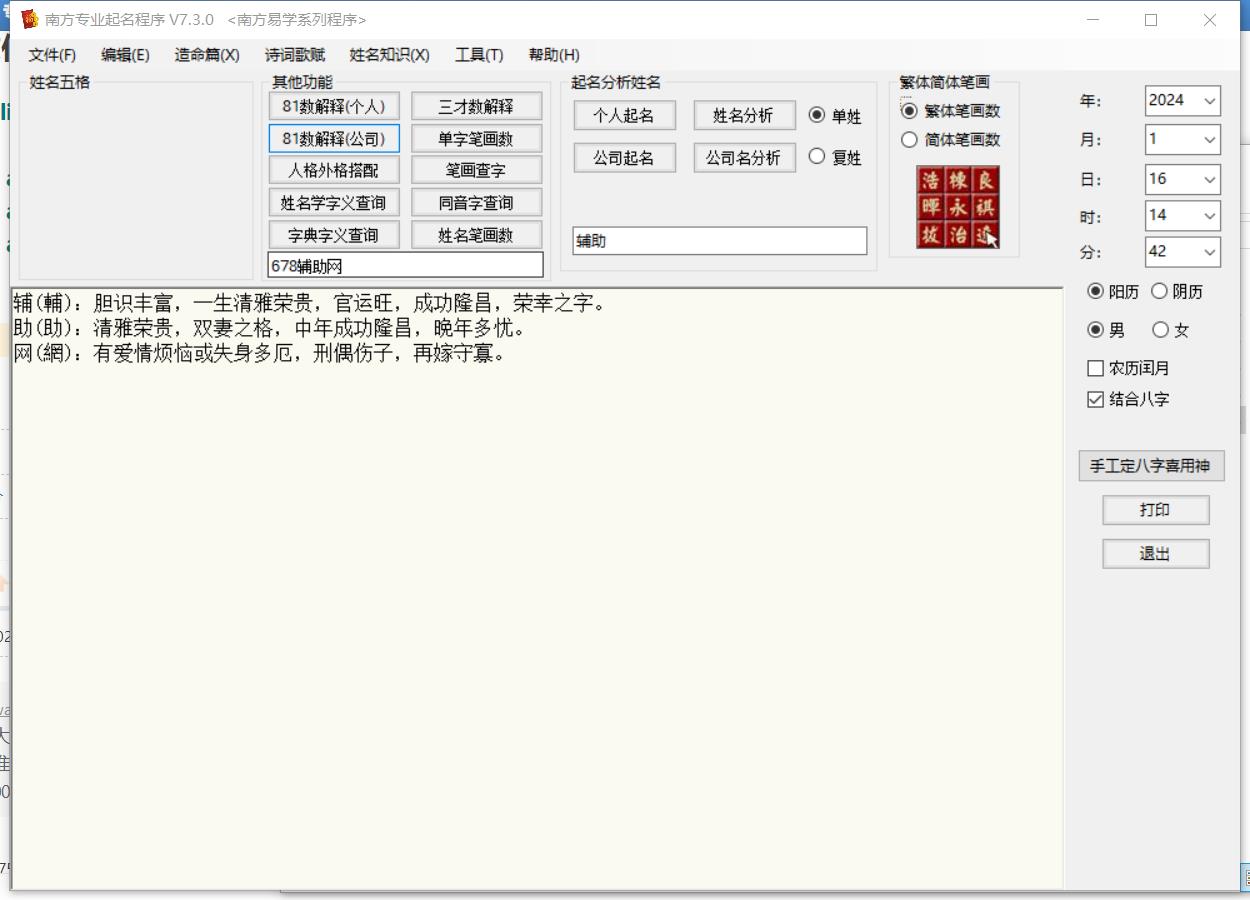This screenshot has width=1250, height=900.
Task: Click 手工定八字喜用神 manual BaZi button
Action: click(1150, 466)
